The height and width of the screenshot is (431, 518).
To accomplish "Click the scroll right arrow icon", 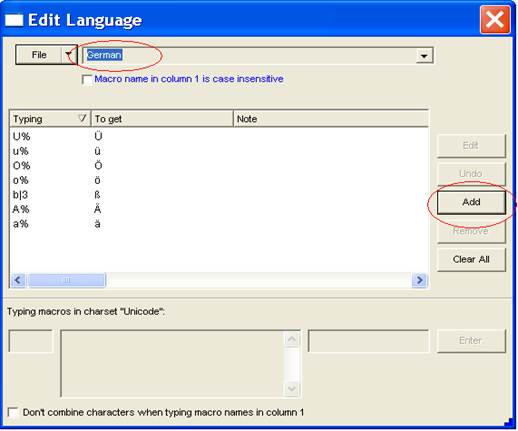I will 419,280.
